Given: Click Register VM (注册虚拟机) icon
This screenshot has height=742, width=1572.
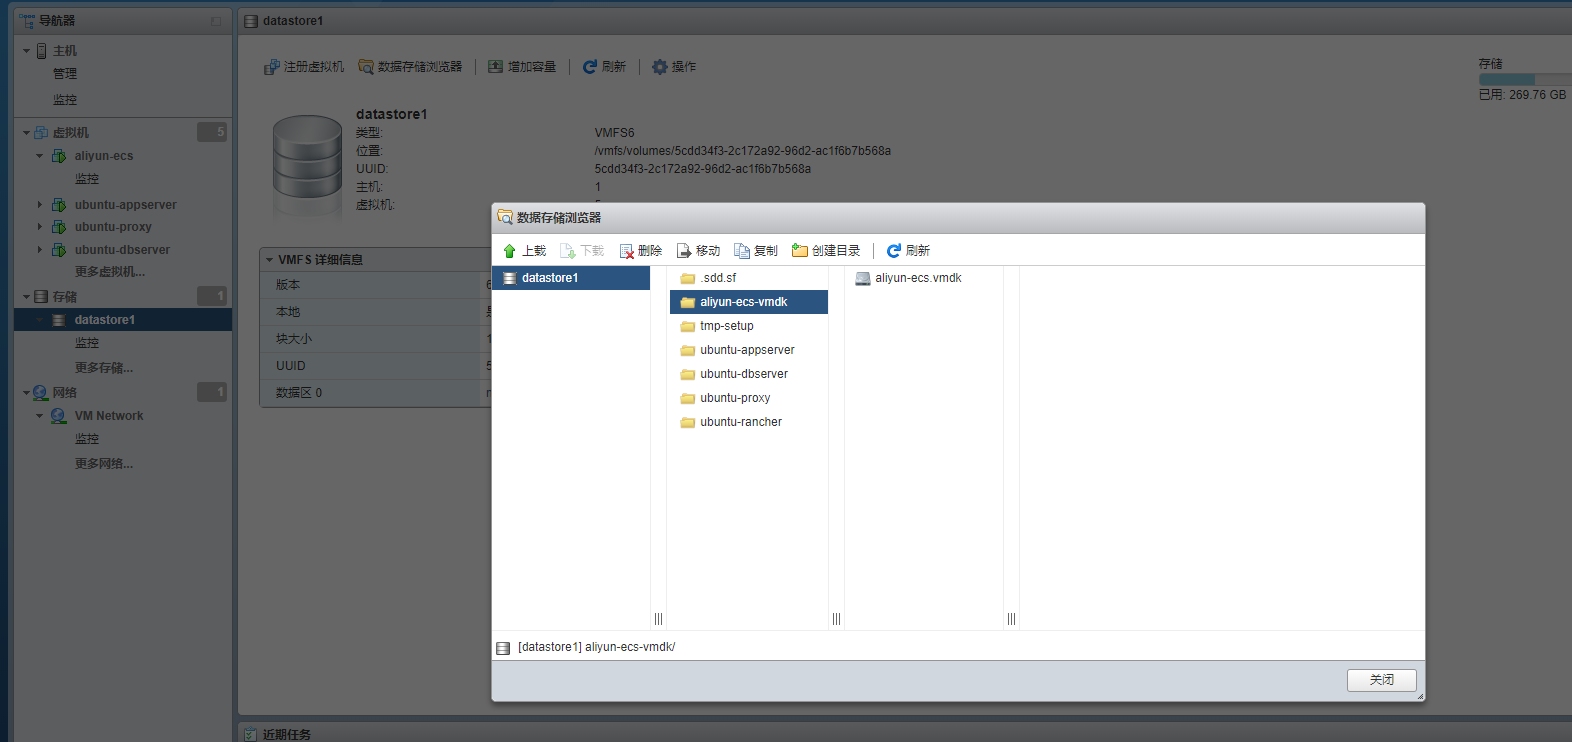Looking at the screenshot, I should point(272,67).
